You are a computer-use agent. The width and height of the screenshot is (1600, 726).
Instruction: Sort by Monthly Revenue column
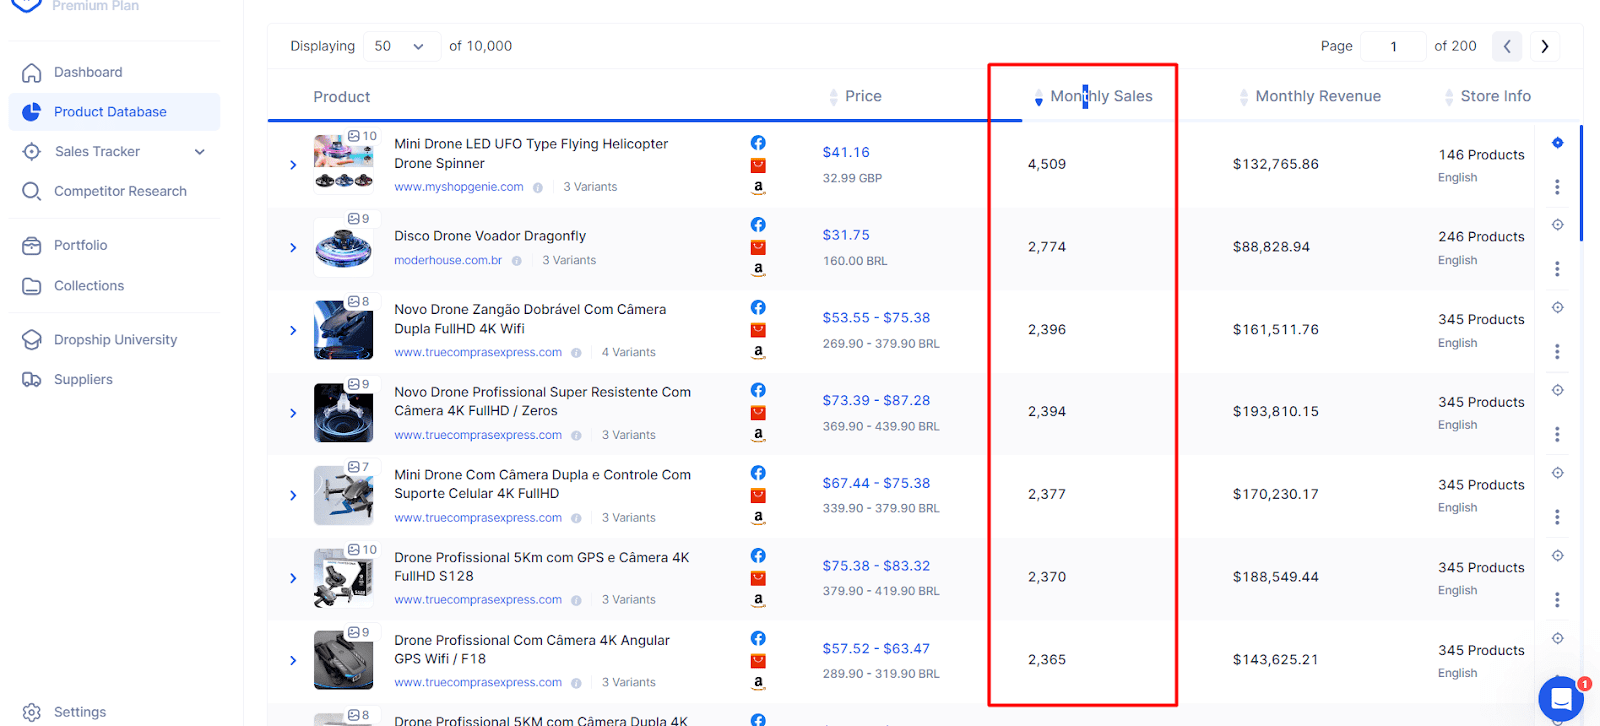[1310, 96]
